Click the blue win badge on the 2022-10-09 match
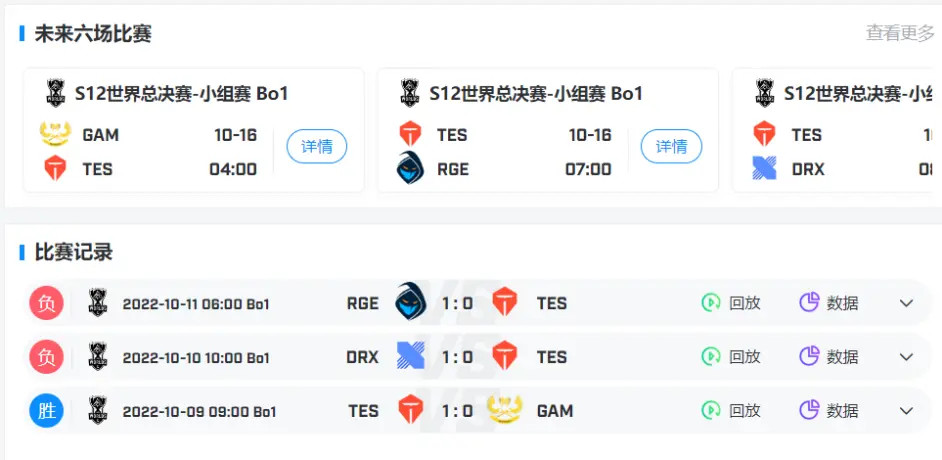 coord(47,410)
